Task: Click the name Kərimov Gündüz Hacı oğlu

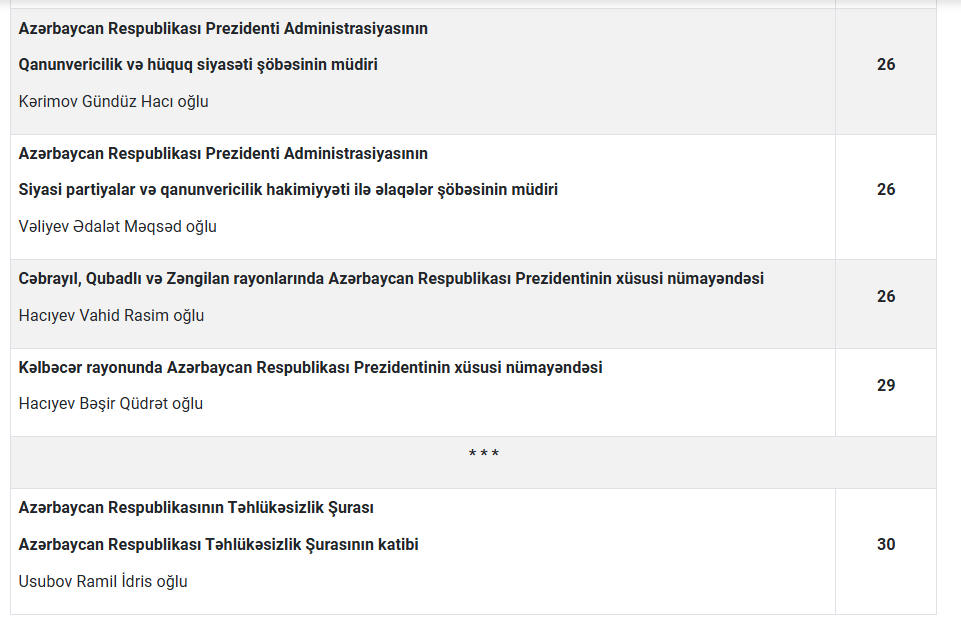Action: [x=113, y=101]
